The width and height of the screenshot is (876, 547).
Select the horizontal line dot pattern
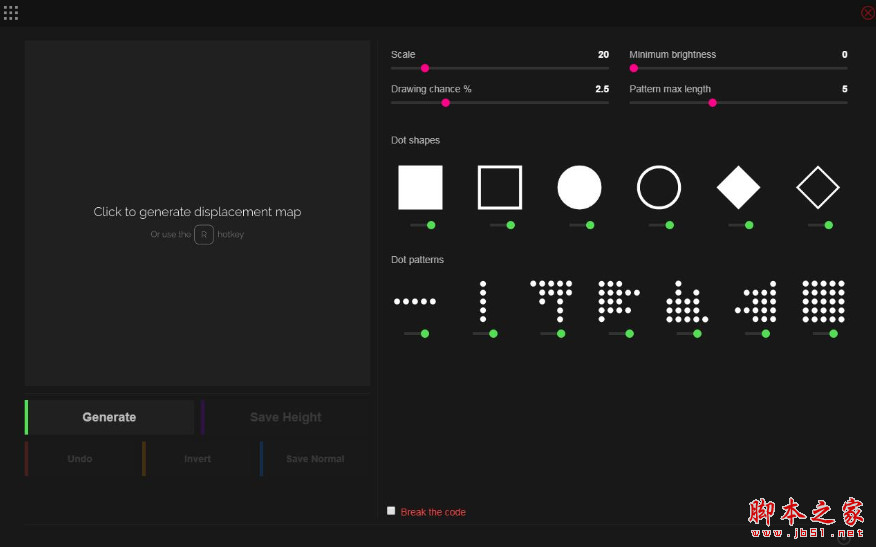[x=415, y=301]
